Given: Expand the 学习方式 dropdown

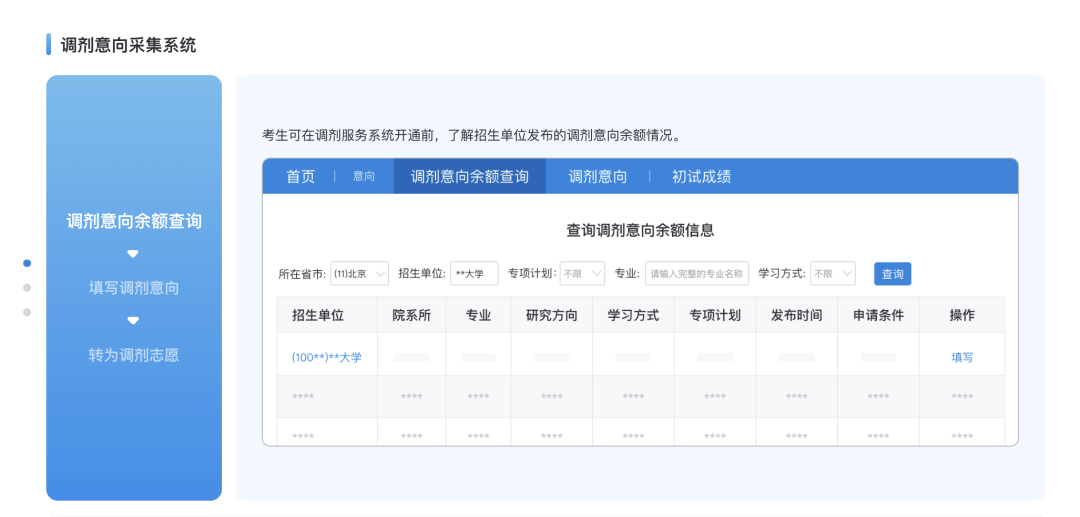Looking at the screenshot, I should 832,274.
